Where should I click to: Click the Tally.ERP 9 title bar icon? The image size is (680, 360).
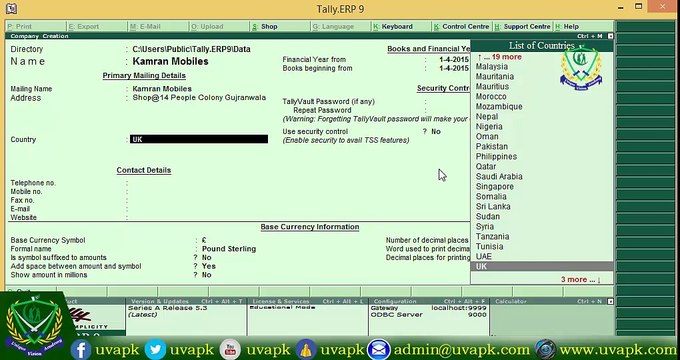[x=11, y=8]
